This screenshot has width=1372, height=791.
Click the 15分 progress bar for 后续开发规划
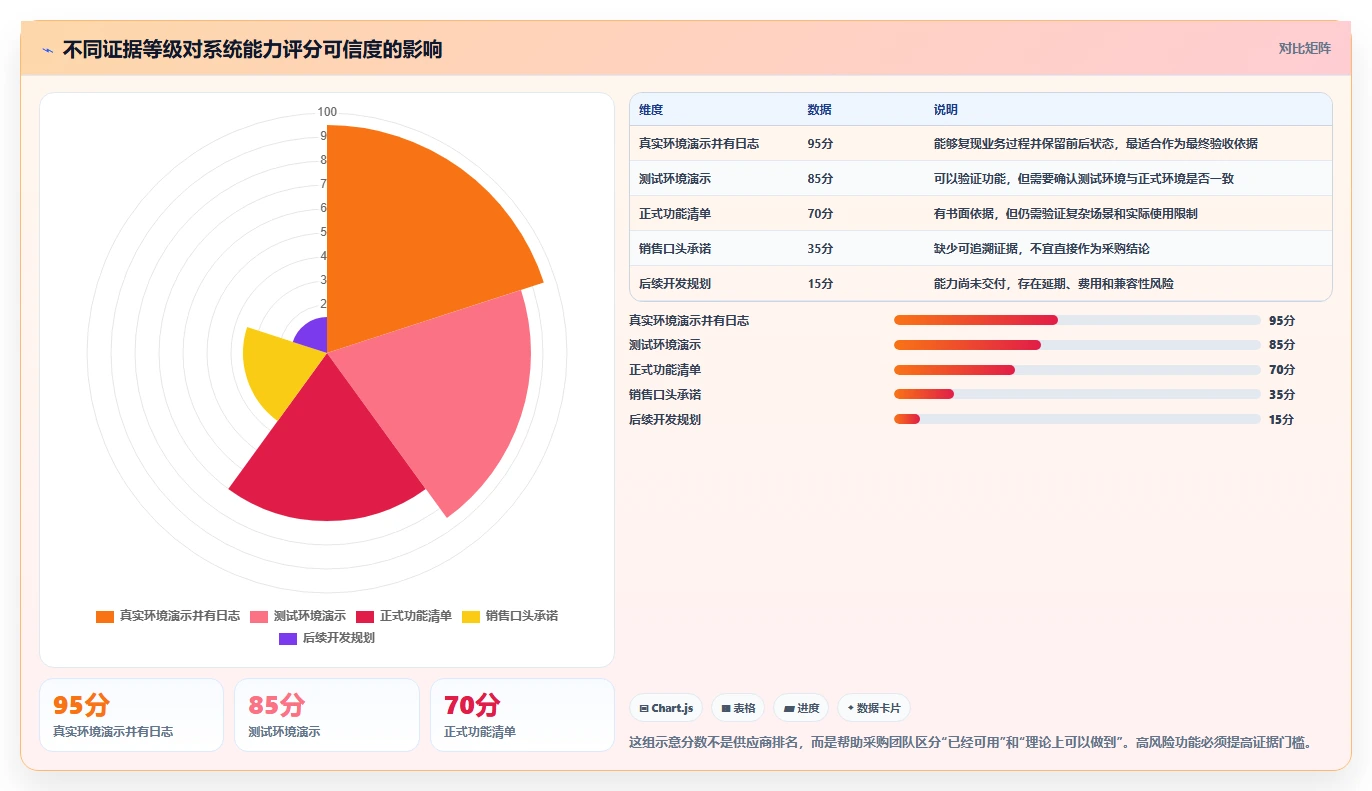1077,419
